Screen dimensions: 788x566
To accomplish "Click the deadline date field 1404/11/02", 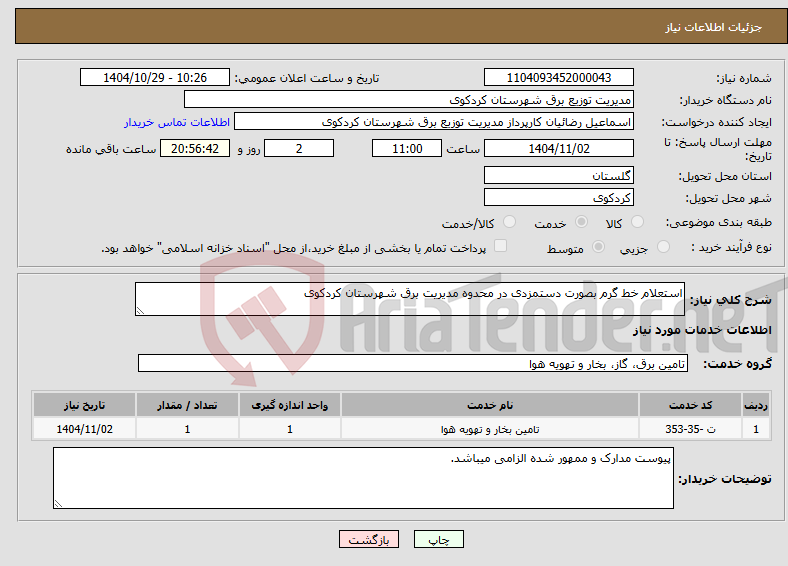I will point(558,148).
